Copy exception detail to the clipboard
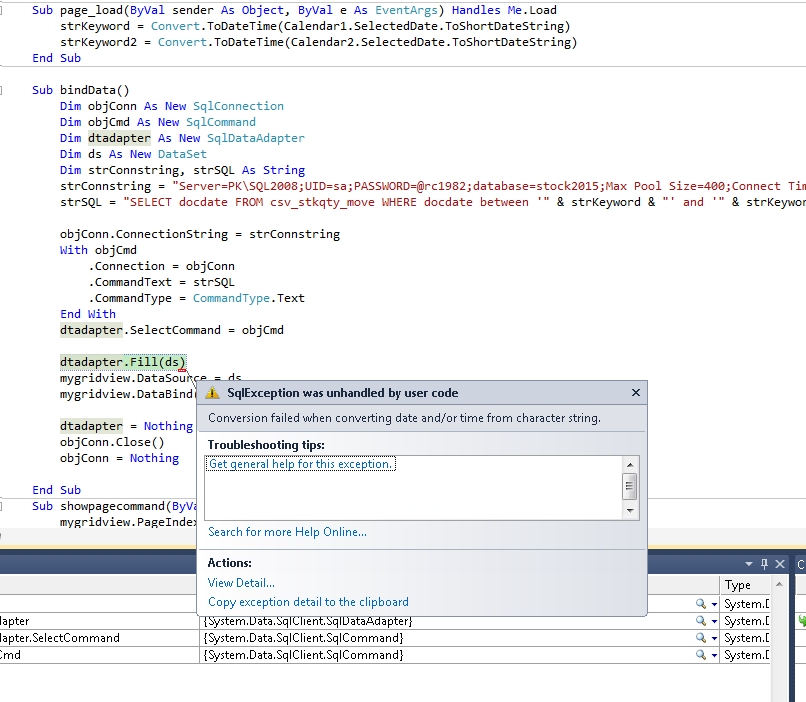 [x=308, y=602]
